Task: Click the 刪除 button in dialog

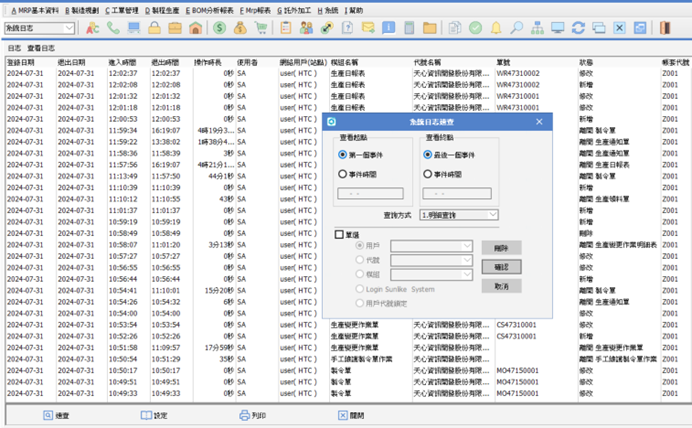Action: 501,248
